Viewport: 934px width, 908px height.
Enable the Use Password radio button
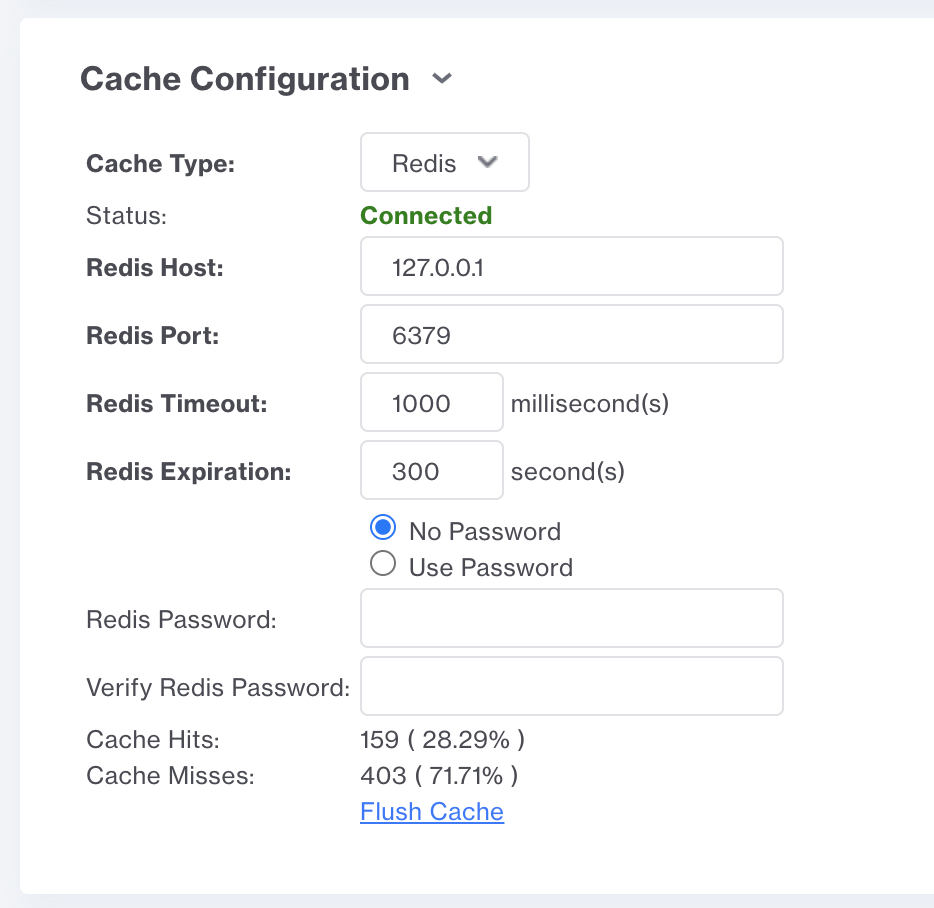coord(382,563)
